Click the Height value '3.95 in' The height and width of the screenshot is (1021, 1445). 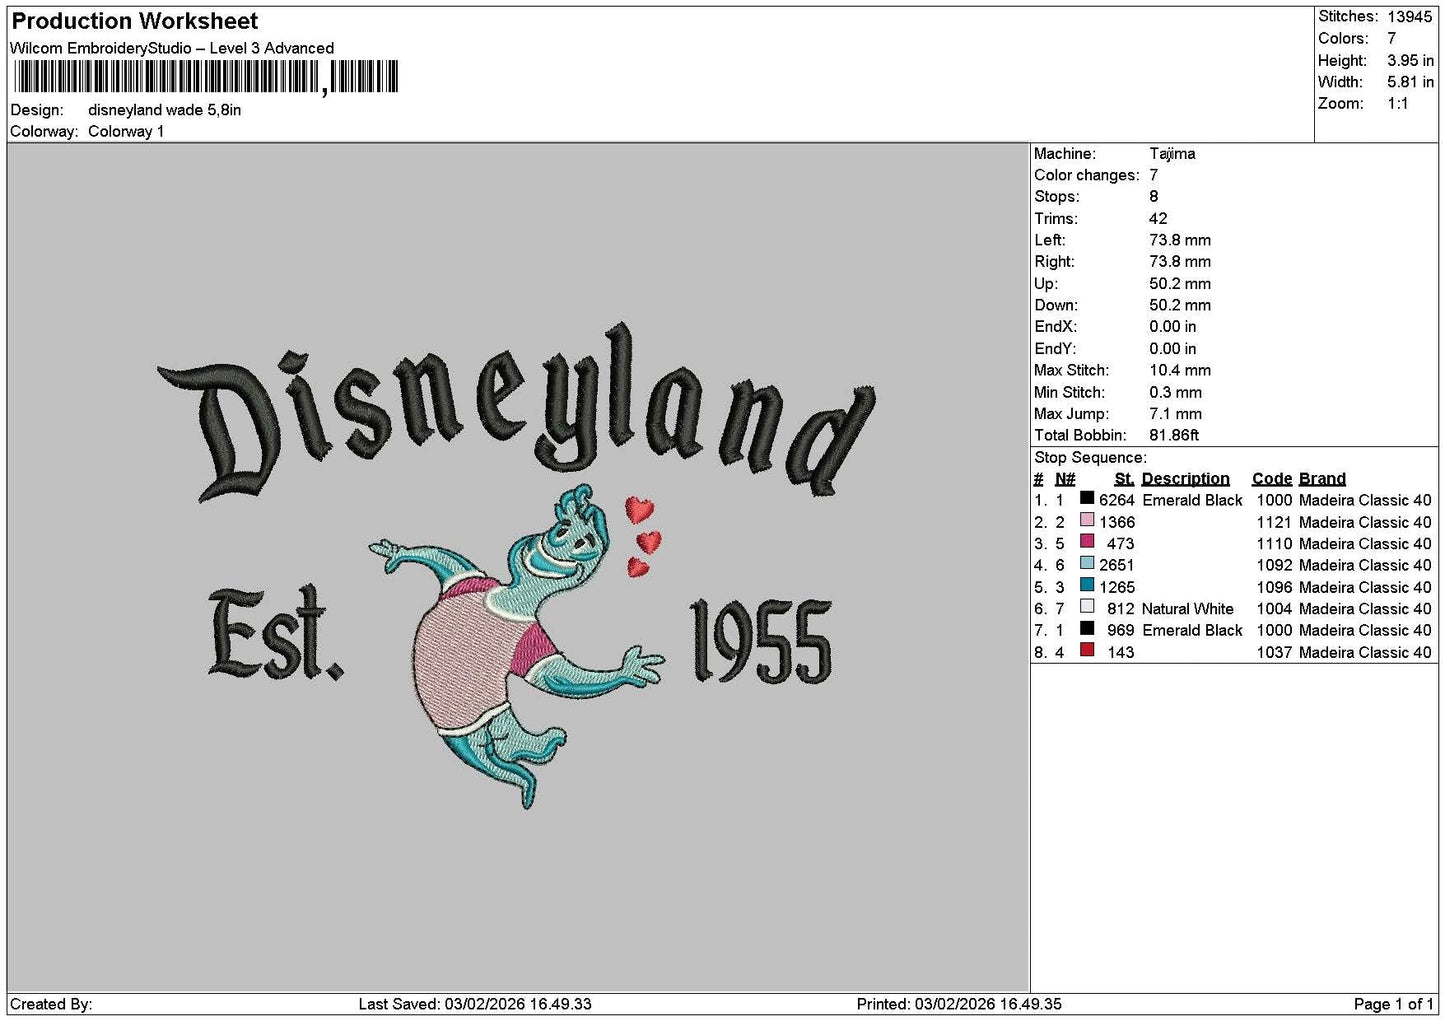point(1410,61)
